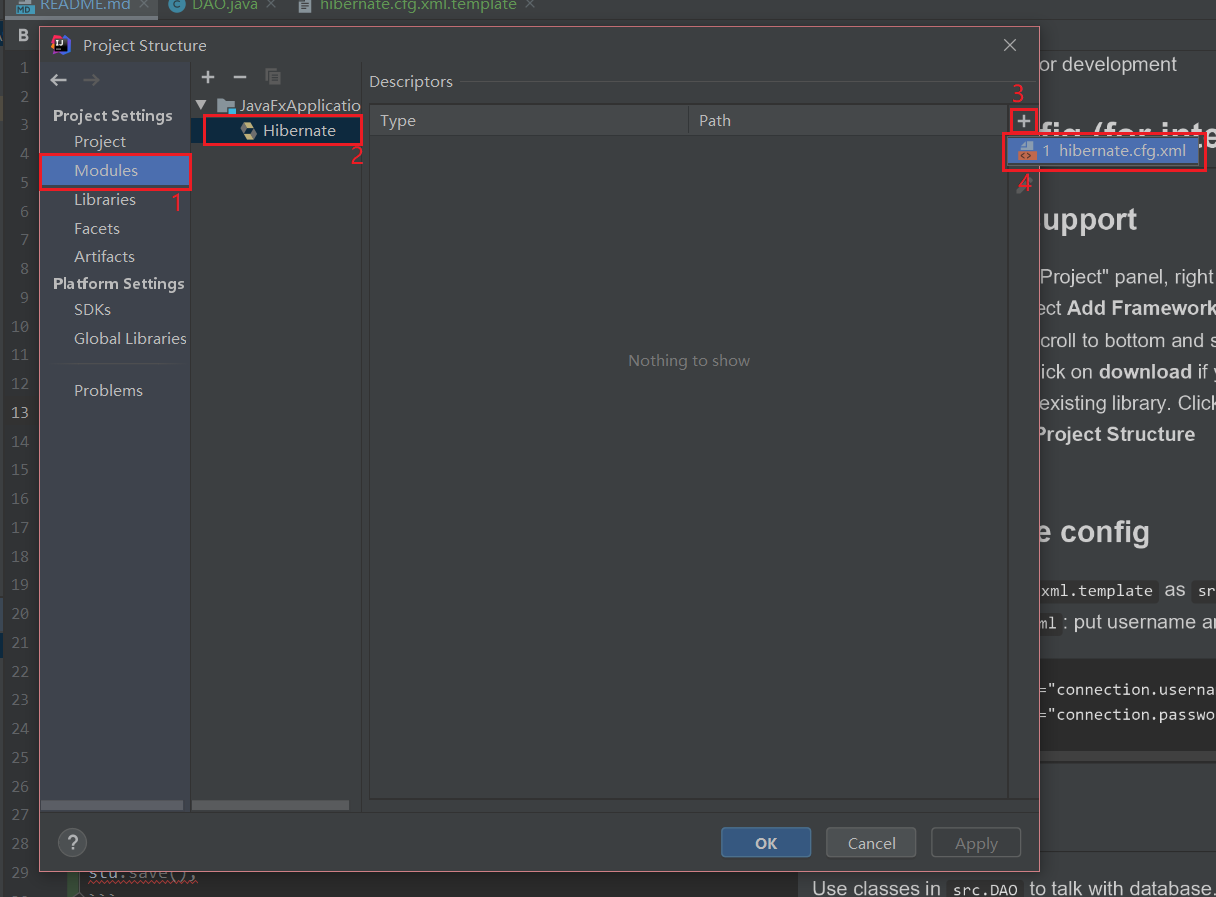The image size is (1216, 897).
Task: Click the Path column header
Action: (x=847, y=121)
